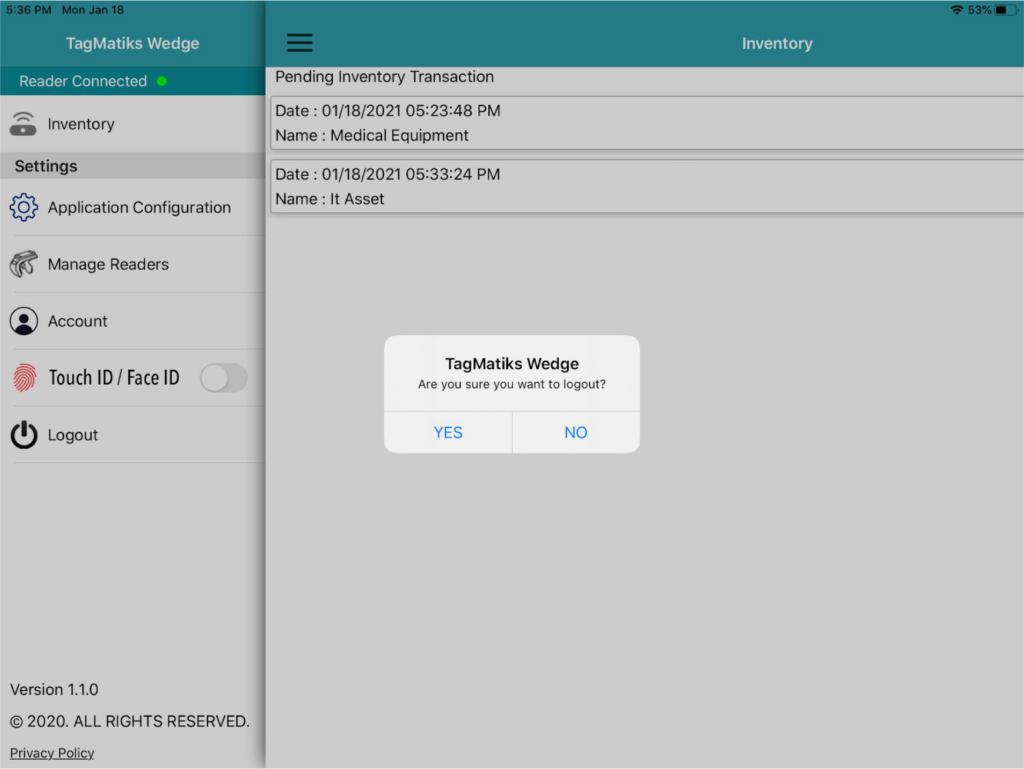The height and width of the screenshot is (769, 1024).
Task: Click the Application Configuration gear icon
Action: point(24,207)
